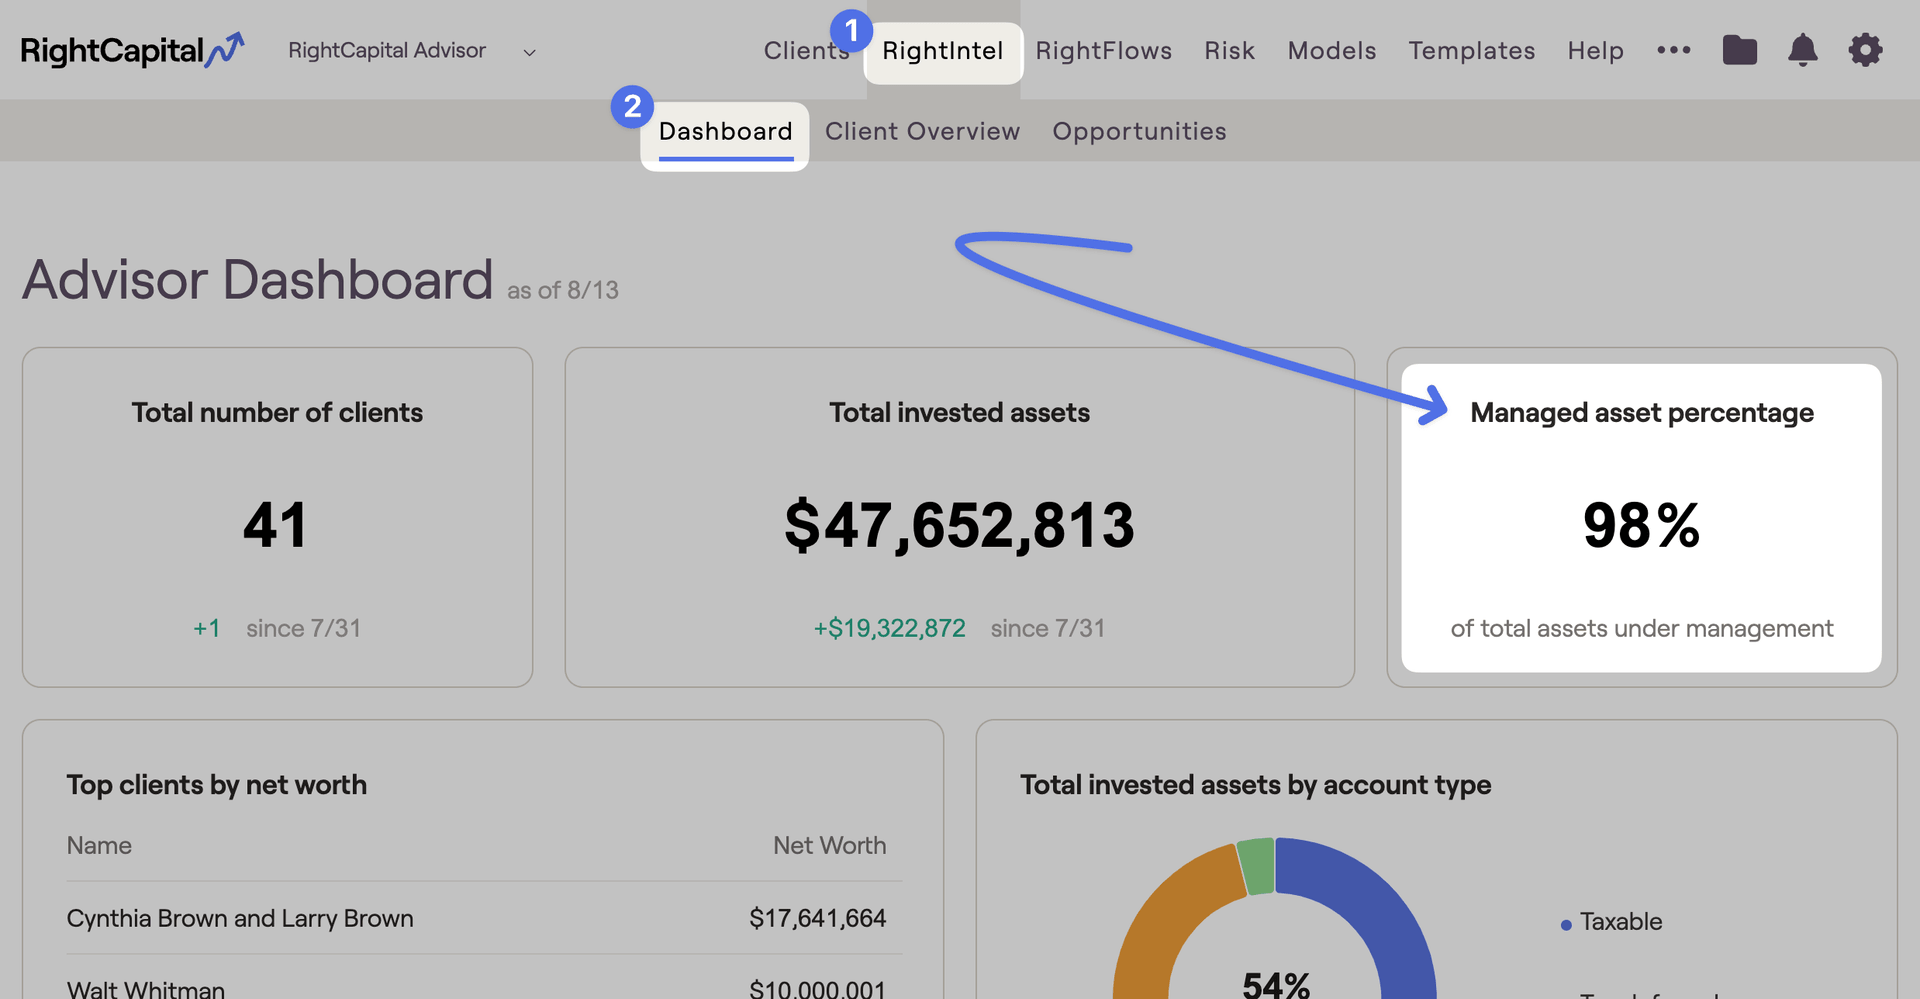
Task: Open the folder icon in header
Action: tap(1740, 50)
